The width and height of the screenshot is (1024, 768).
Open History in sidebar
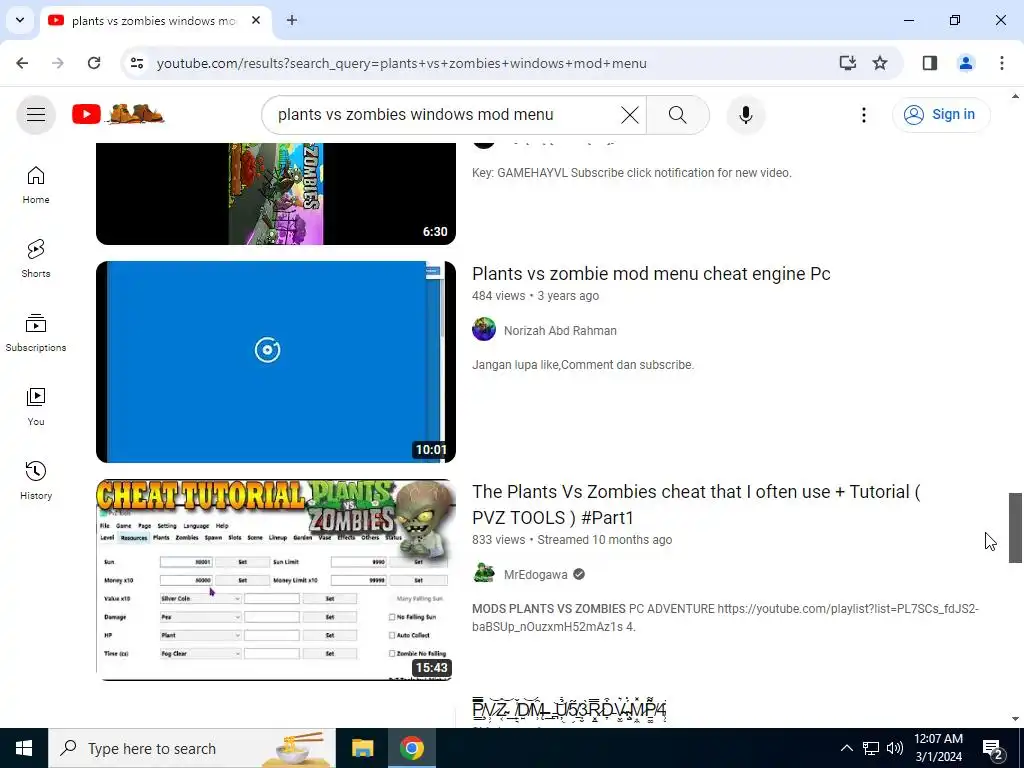[x=36, y=481]
